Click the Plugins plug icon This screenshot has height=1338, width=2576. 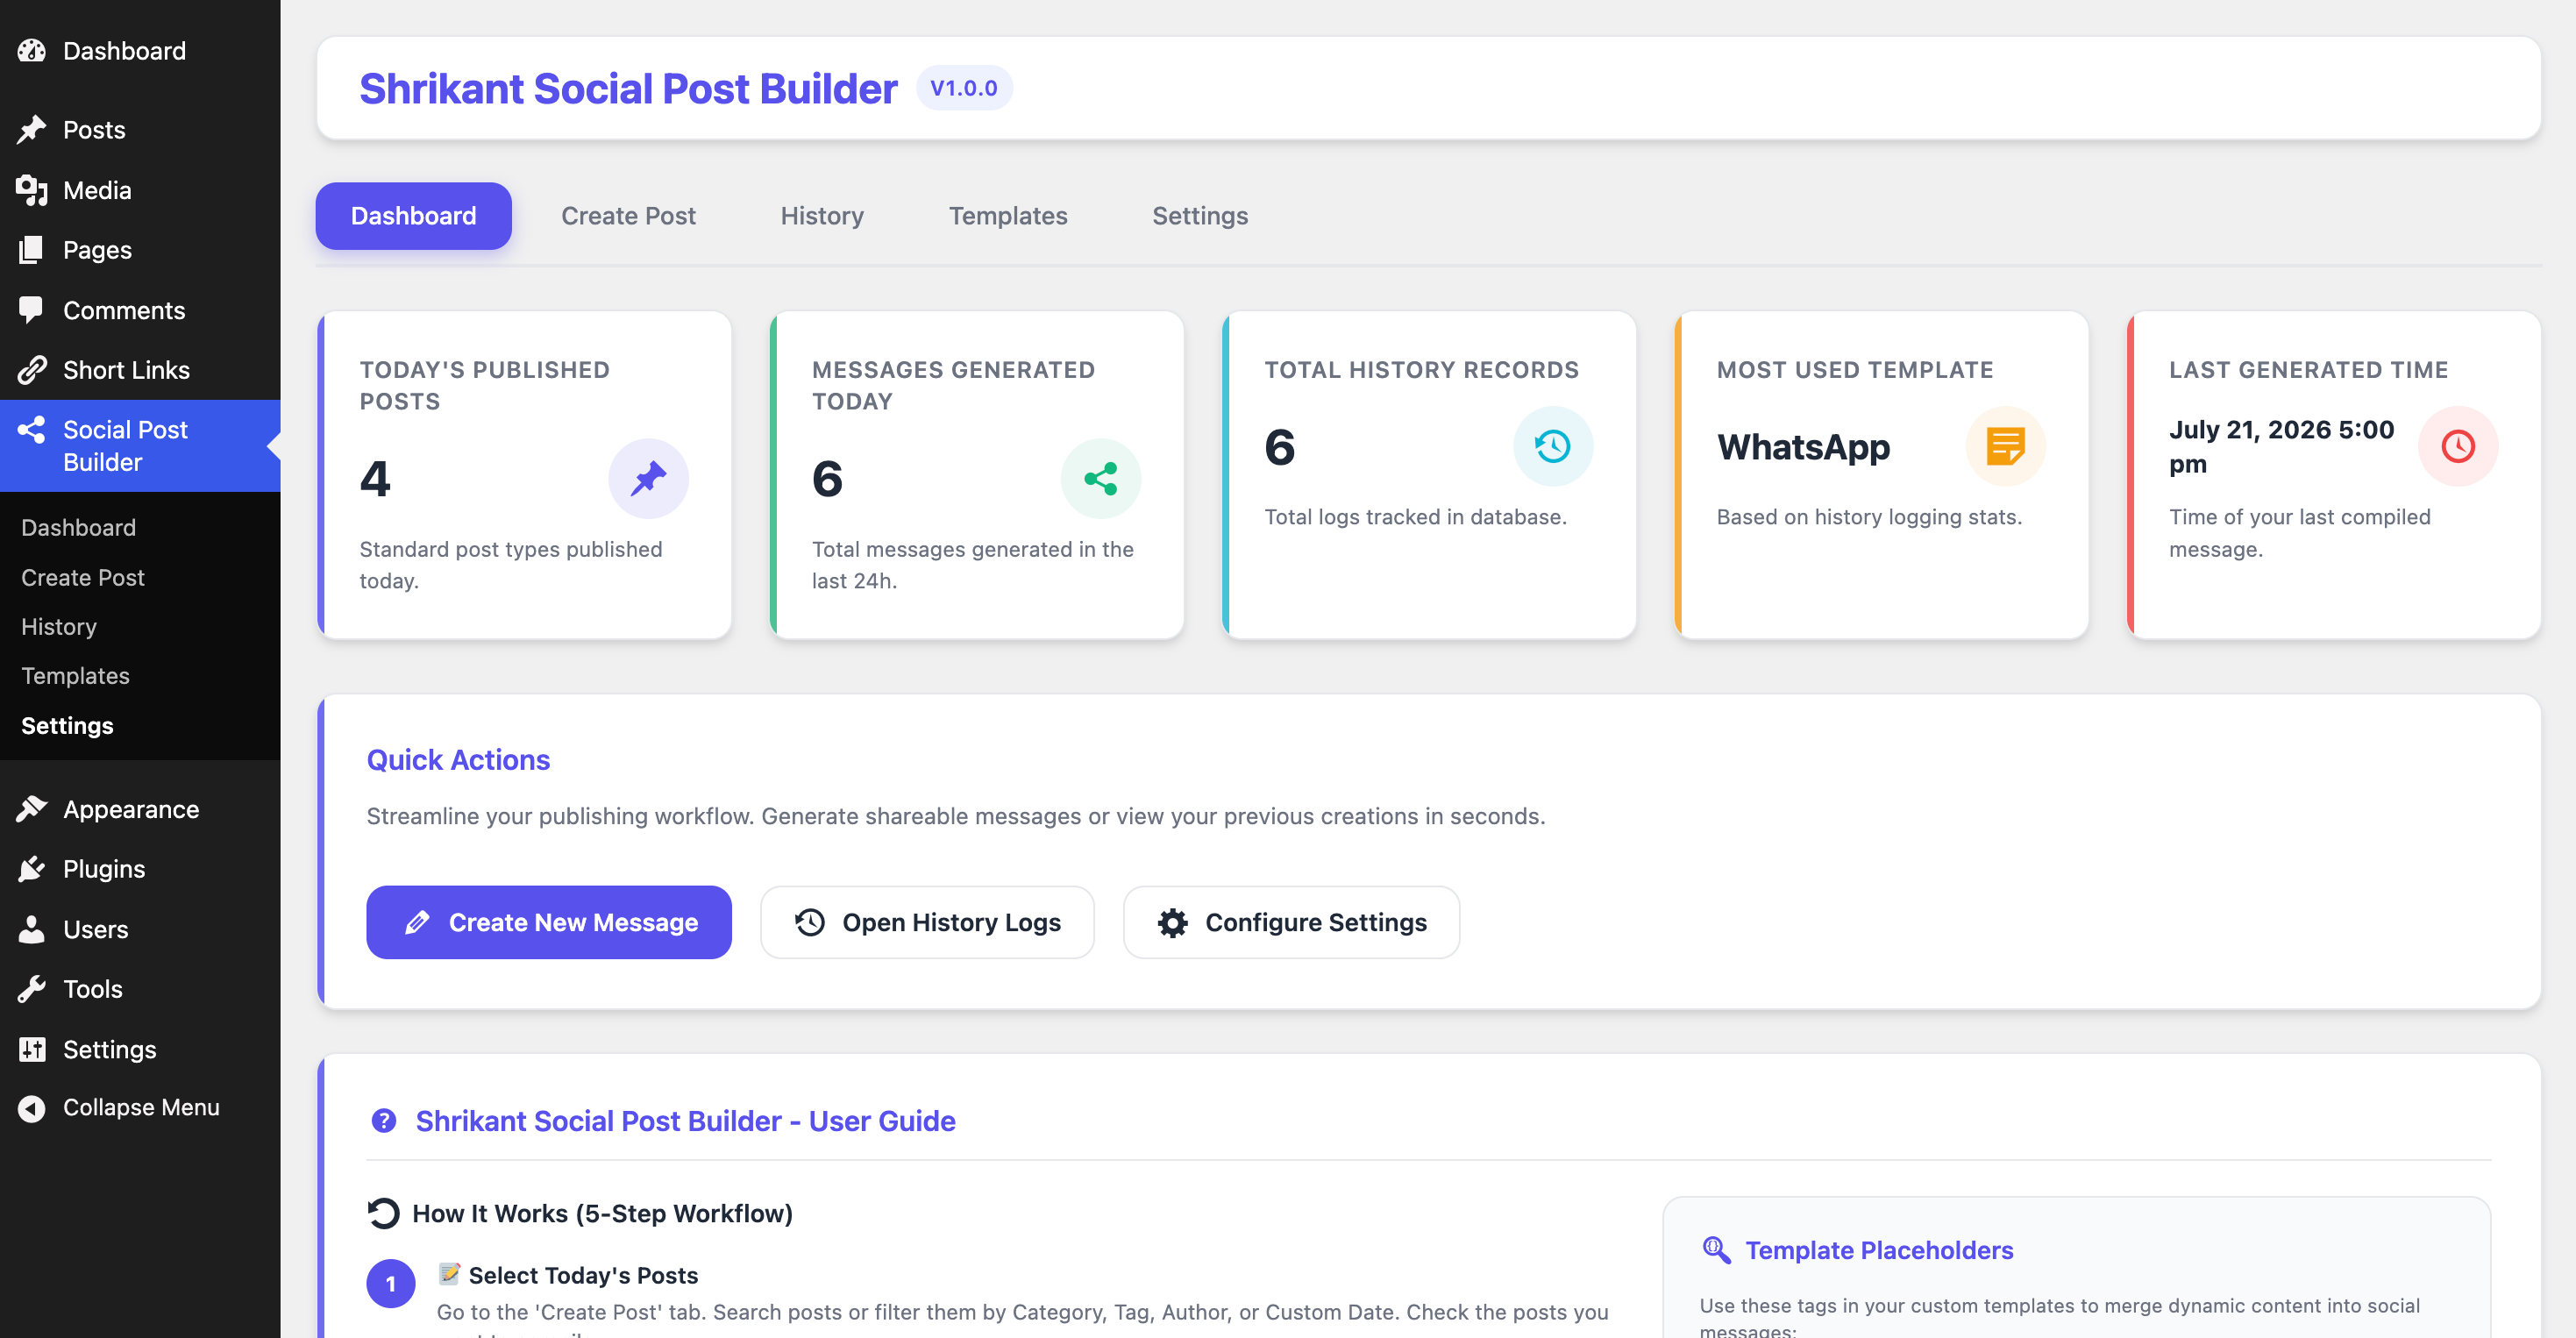pos(32,869)
